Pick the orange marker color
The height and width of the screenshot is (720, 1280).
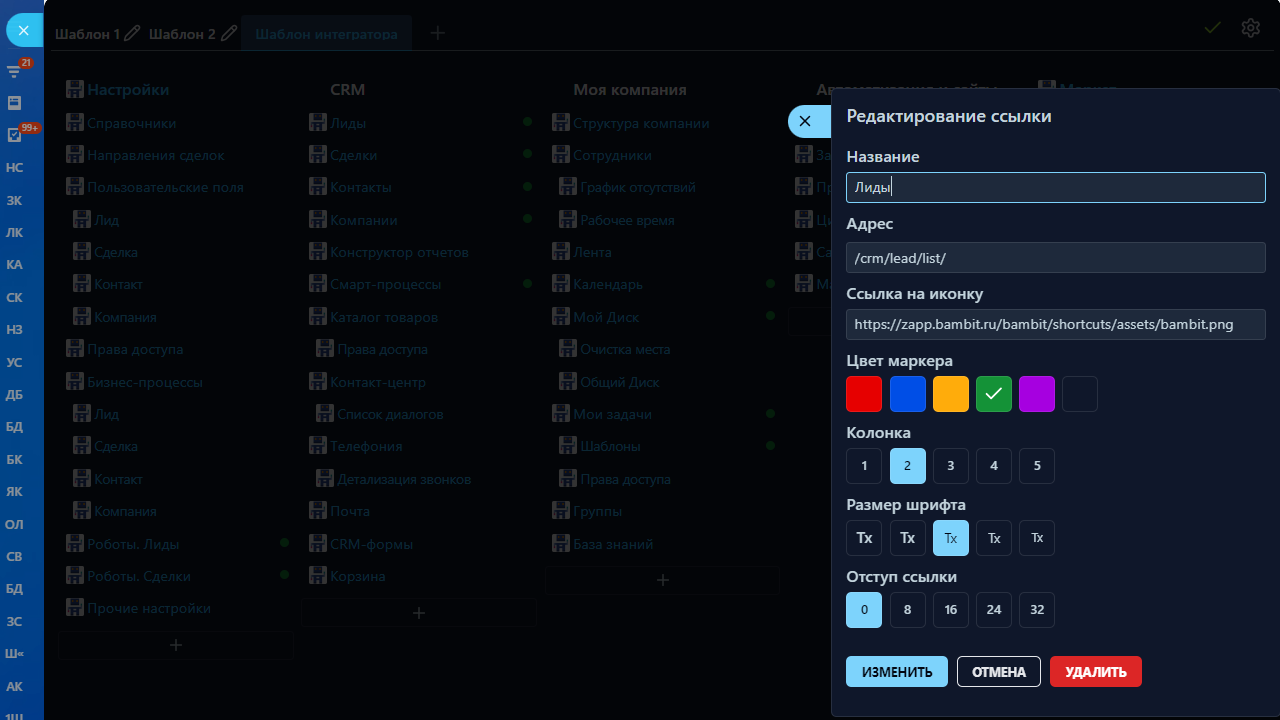pyautogui.click(x=951, y=394)
